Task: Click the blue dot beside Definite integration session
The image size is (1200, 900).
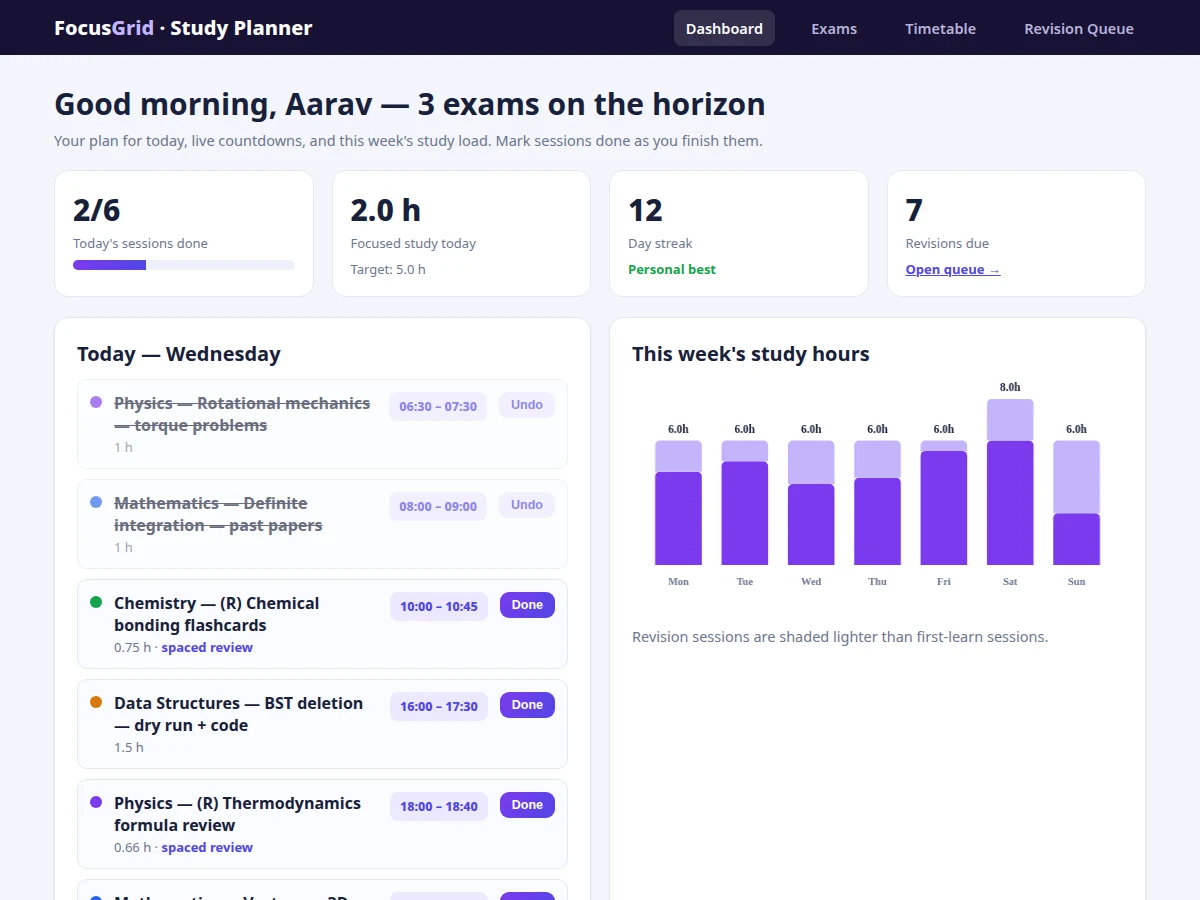Action: (x=96, y=502)
